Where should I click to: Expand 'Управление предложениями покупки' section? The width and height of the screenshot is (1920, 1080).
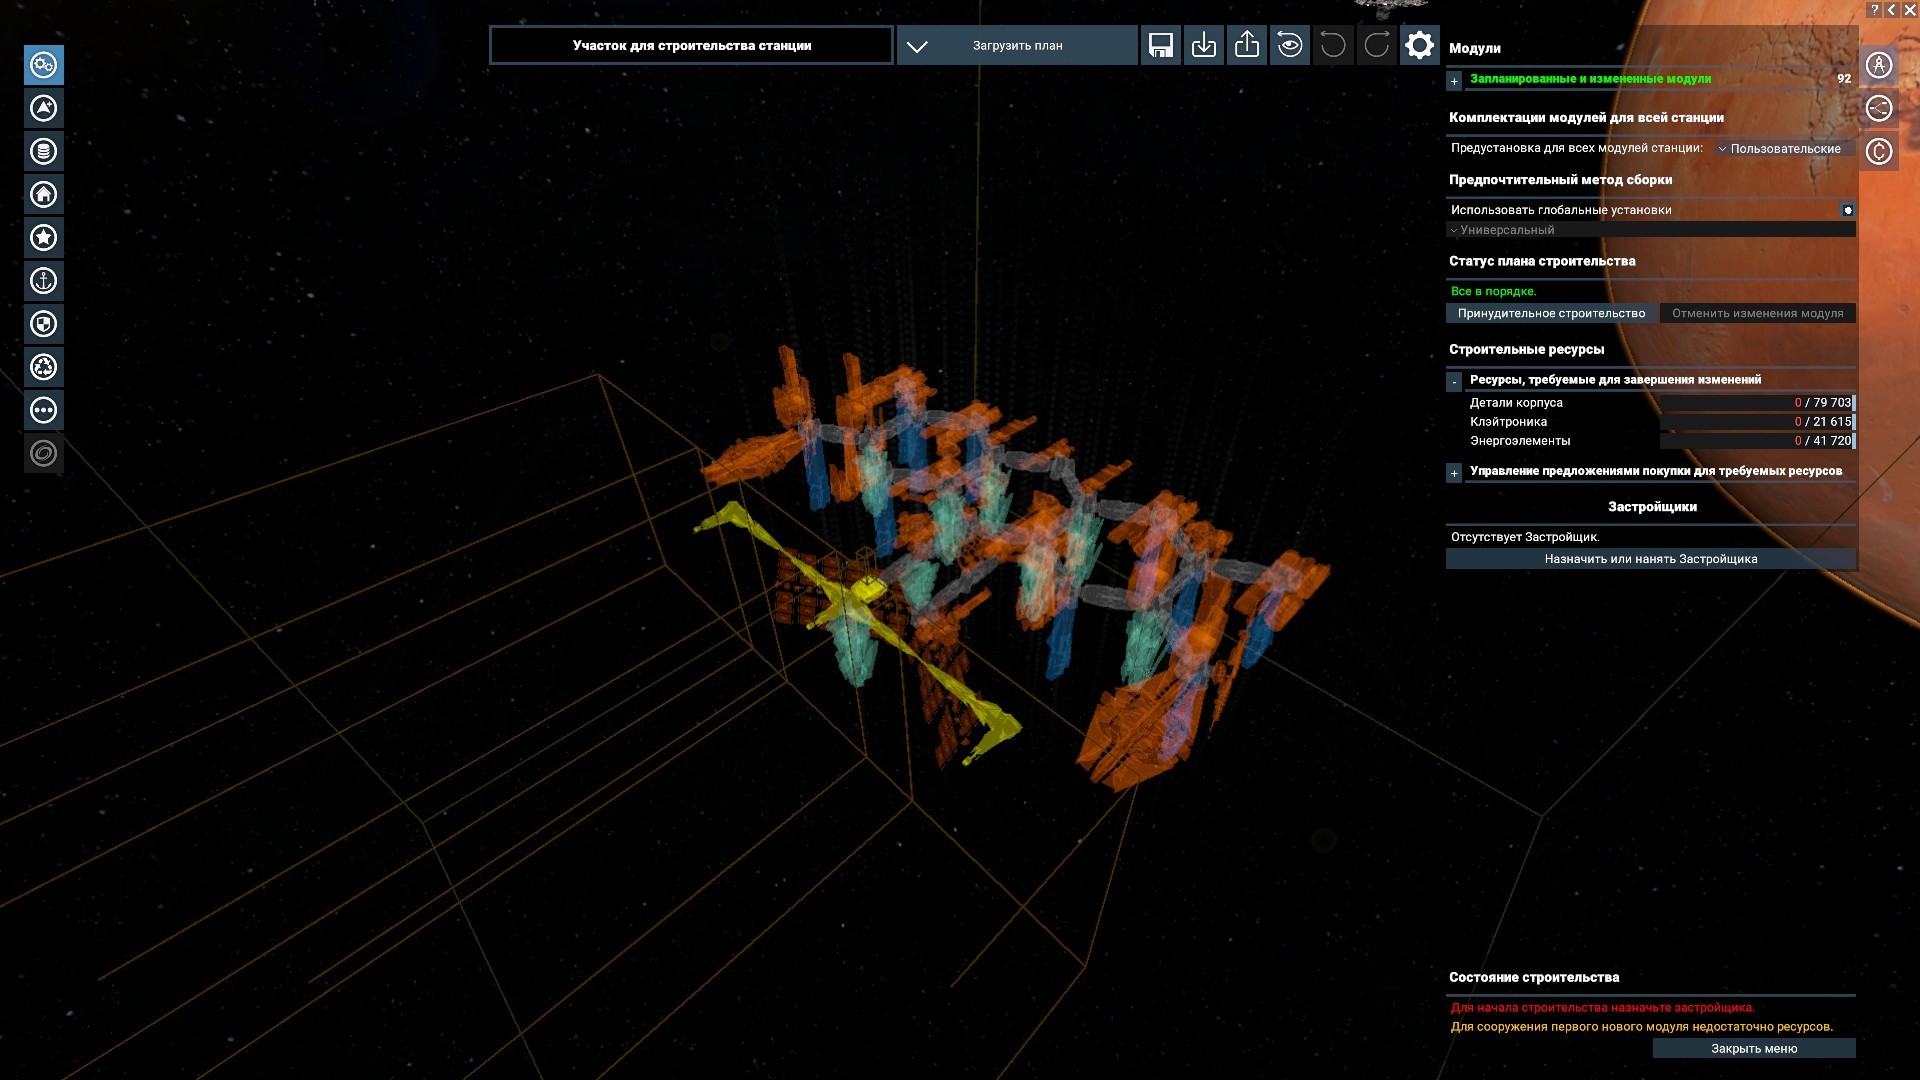pyautogui.click(x=1455, y=473)
